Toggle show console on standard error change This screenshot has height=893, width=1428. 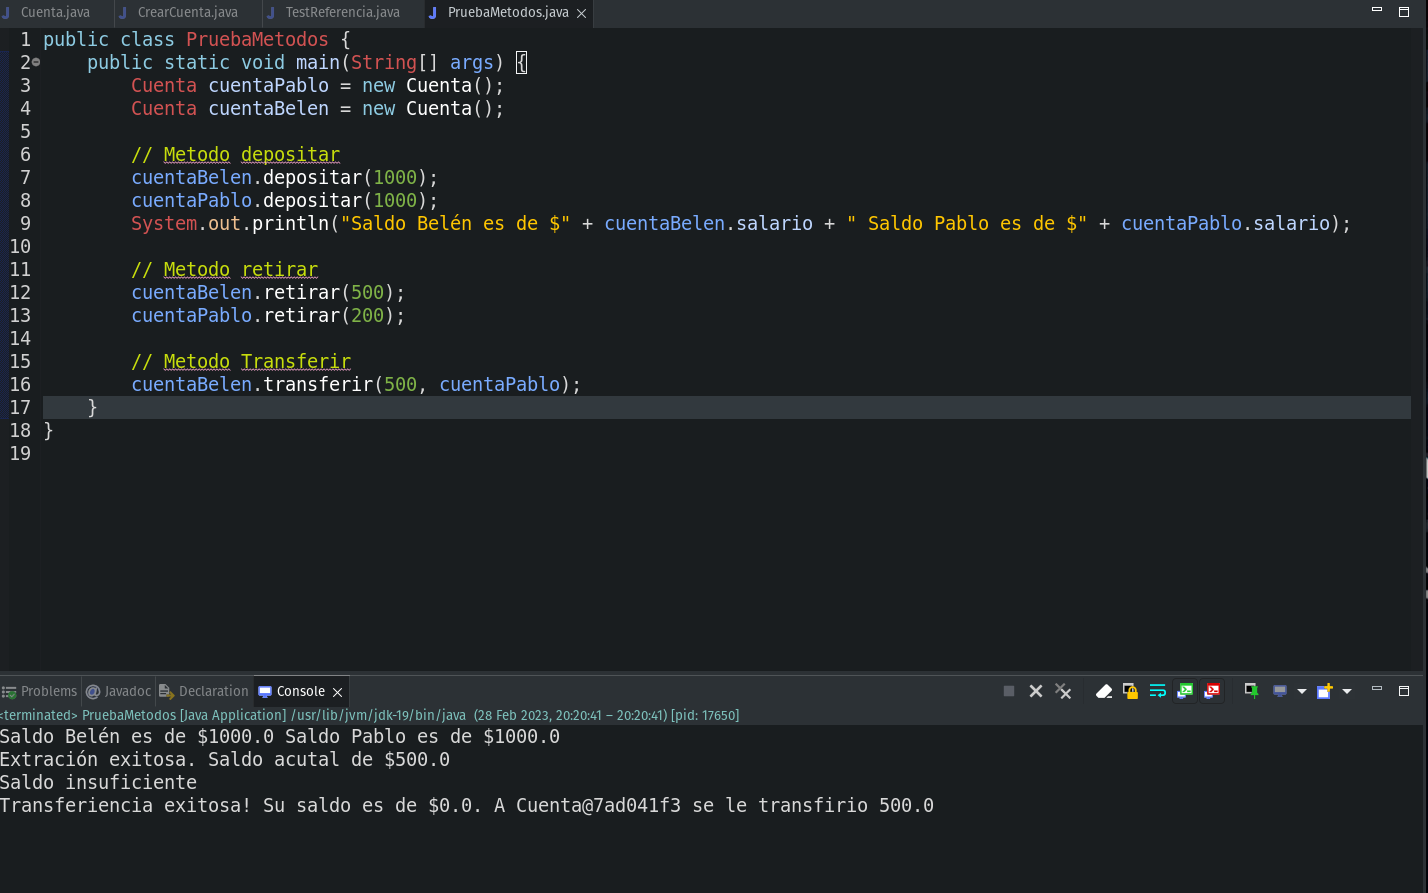click(1212, 691)
